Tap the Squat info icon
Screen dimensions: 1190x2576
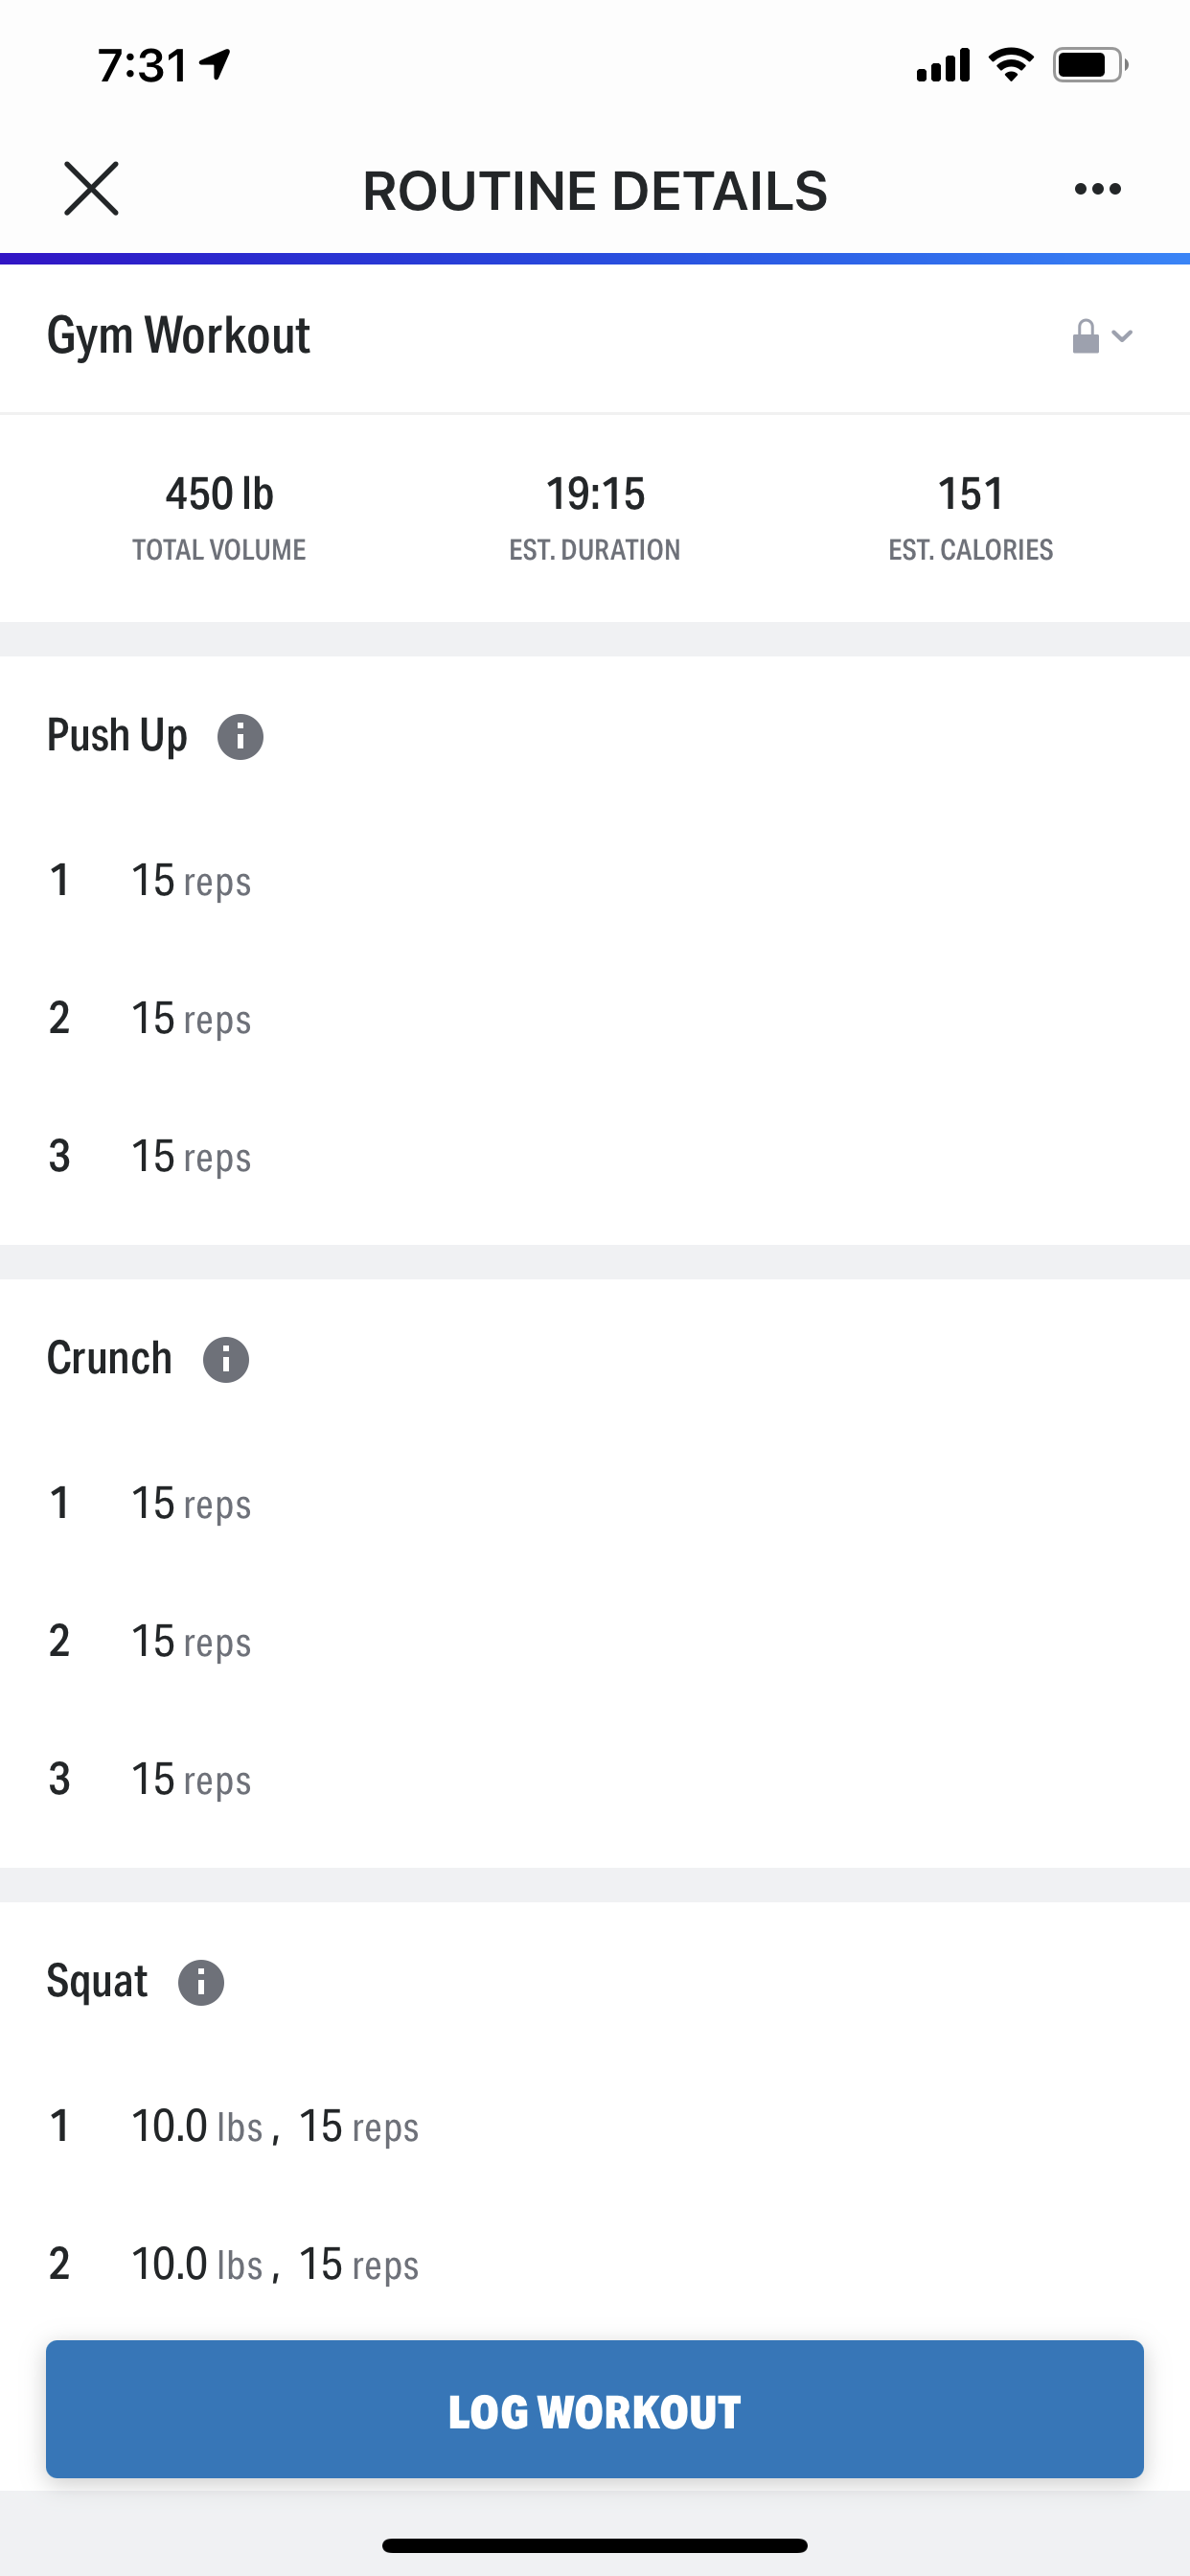click(201, 1983)
